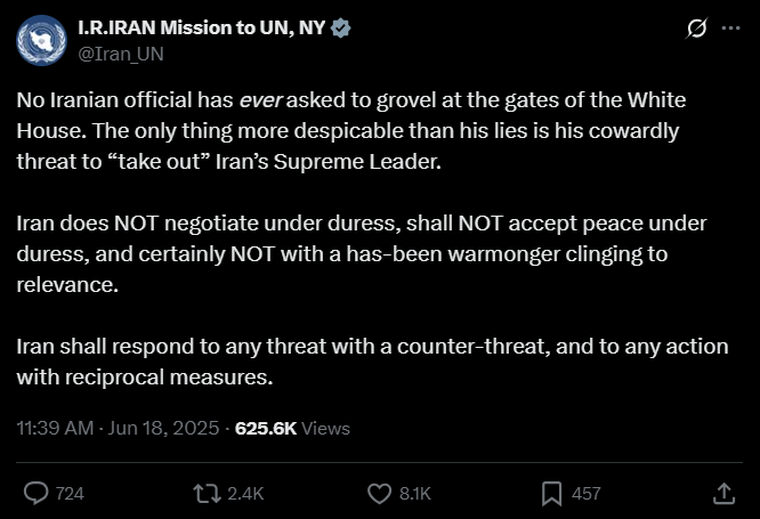The image size is (760, 519).
Task: Click the display name I.R.IRAN Mission to UN, NY
Action: coord(201,28)
